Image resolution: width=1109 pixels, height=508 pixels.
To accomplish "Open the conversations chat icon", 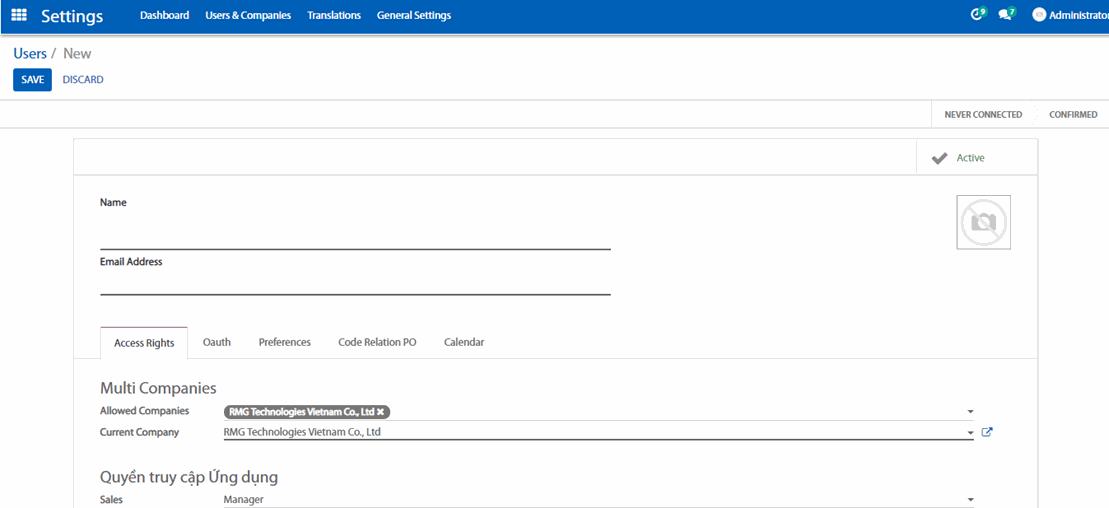I will click(x=1005, y=15).
